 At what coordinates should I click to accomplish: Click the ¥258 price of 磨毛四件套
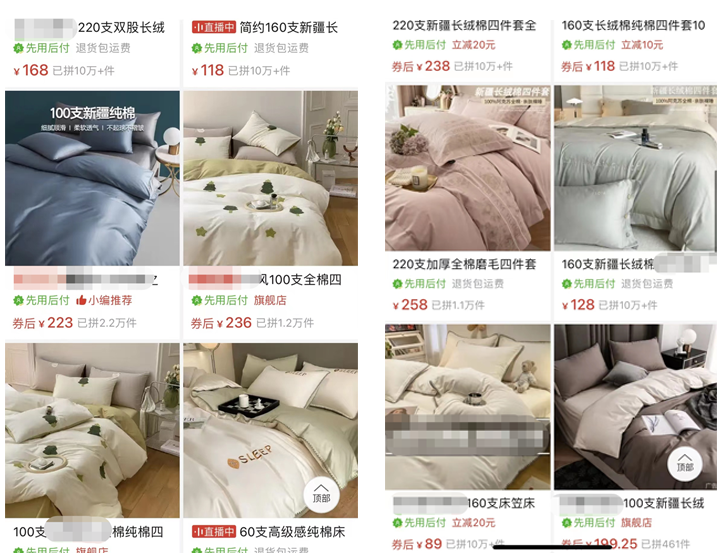pos(409,305)
